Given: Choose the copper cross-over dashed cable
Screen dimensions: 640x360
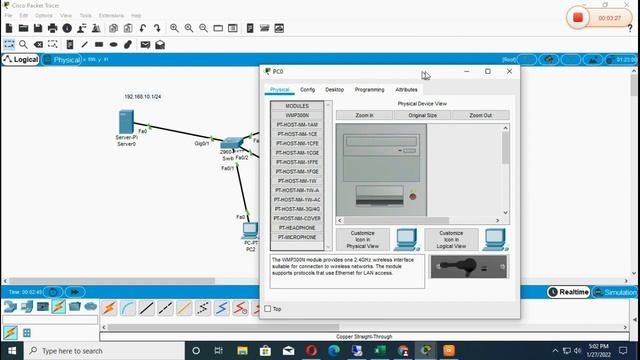Looking at the screenshot, I should click(x=165, y=308).
